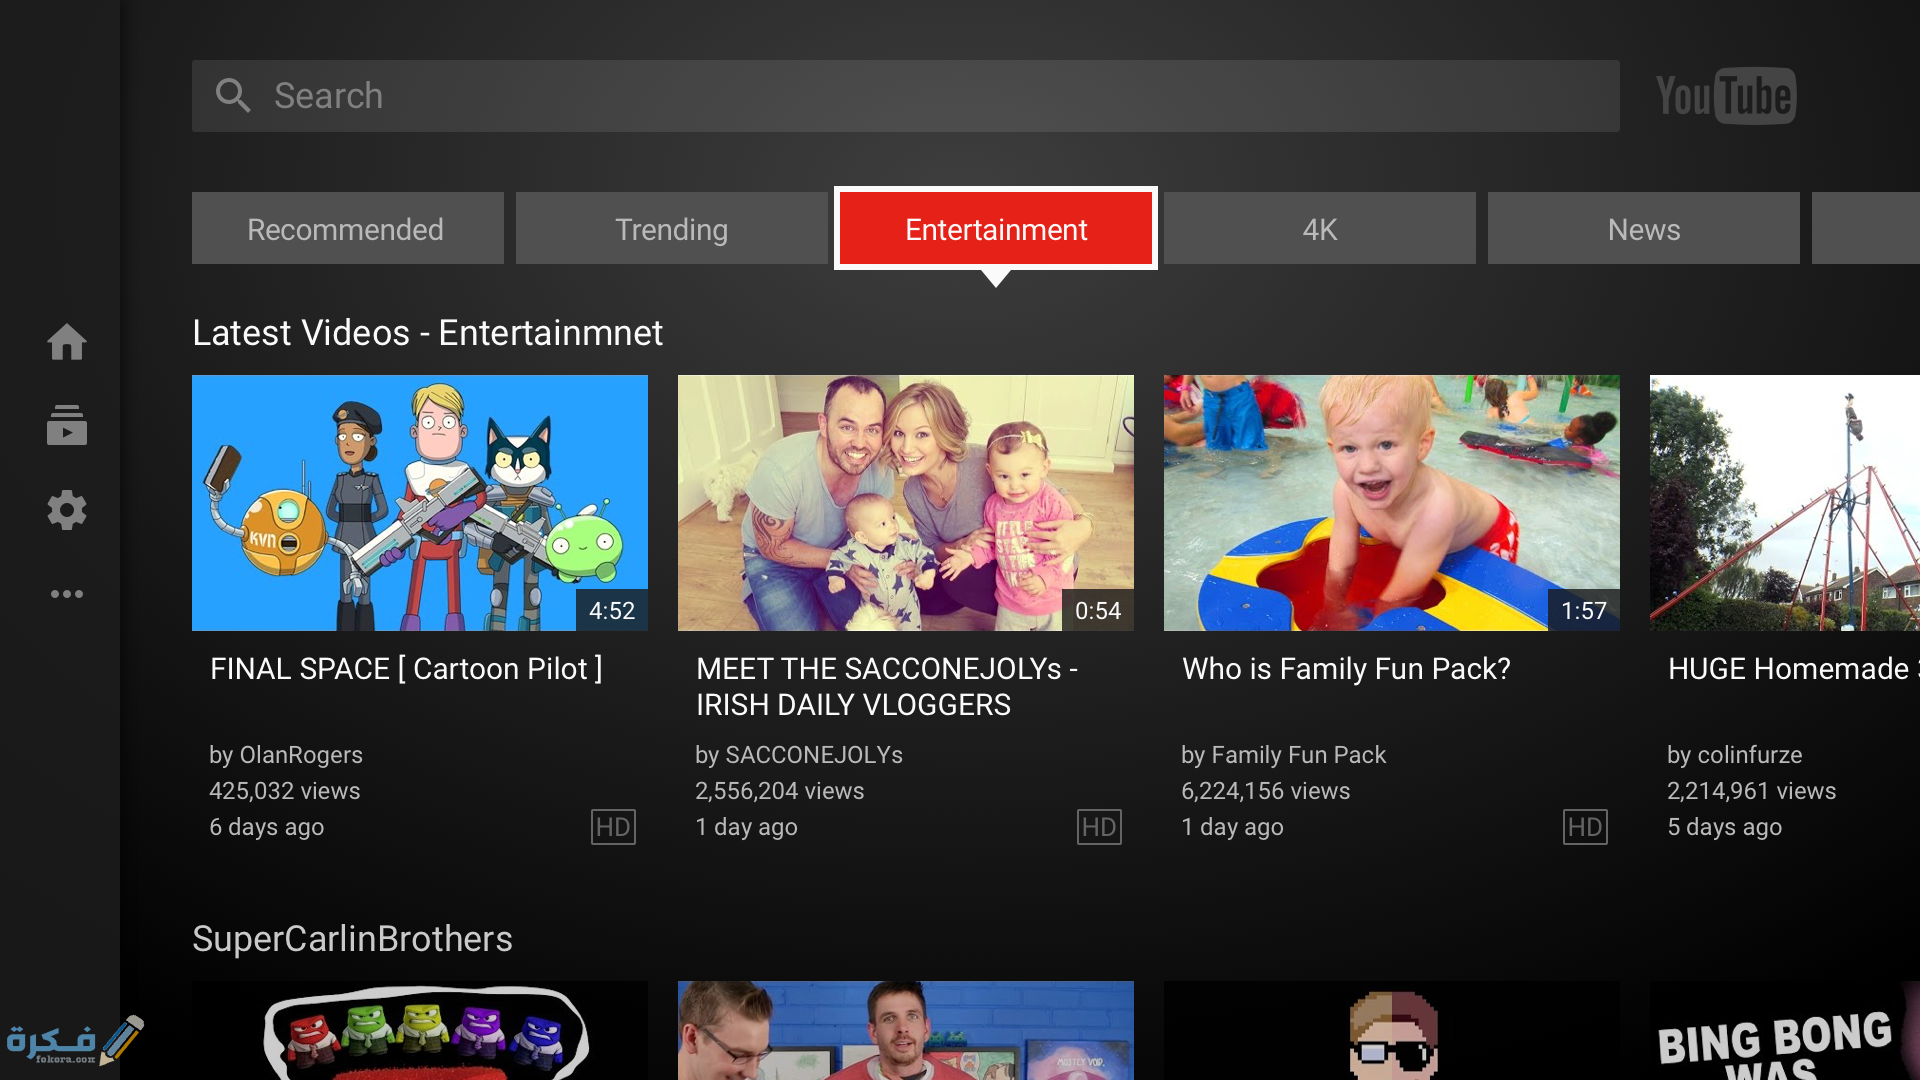Click the Home icon in sidebar
The height and width of the screenshot is (1080, 1920).
(x=67, y=342)
